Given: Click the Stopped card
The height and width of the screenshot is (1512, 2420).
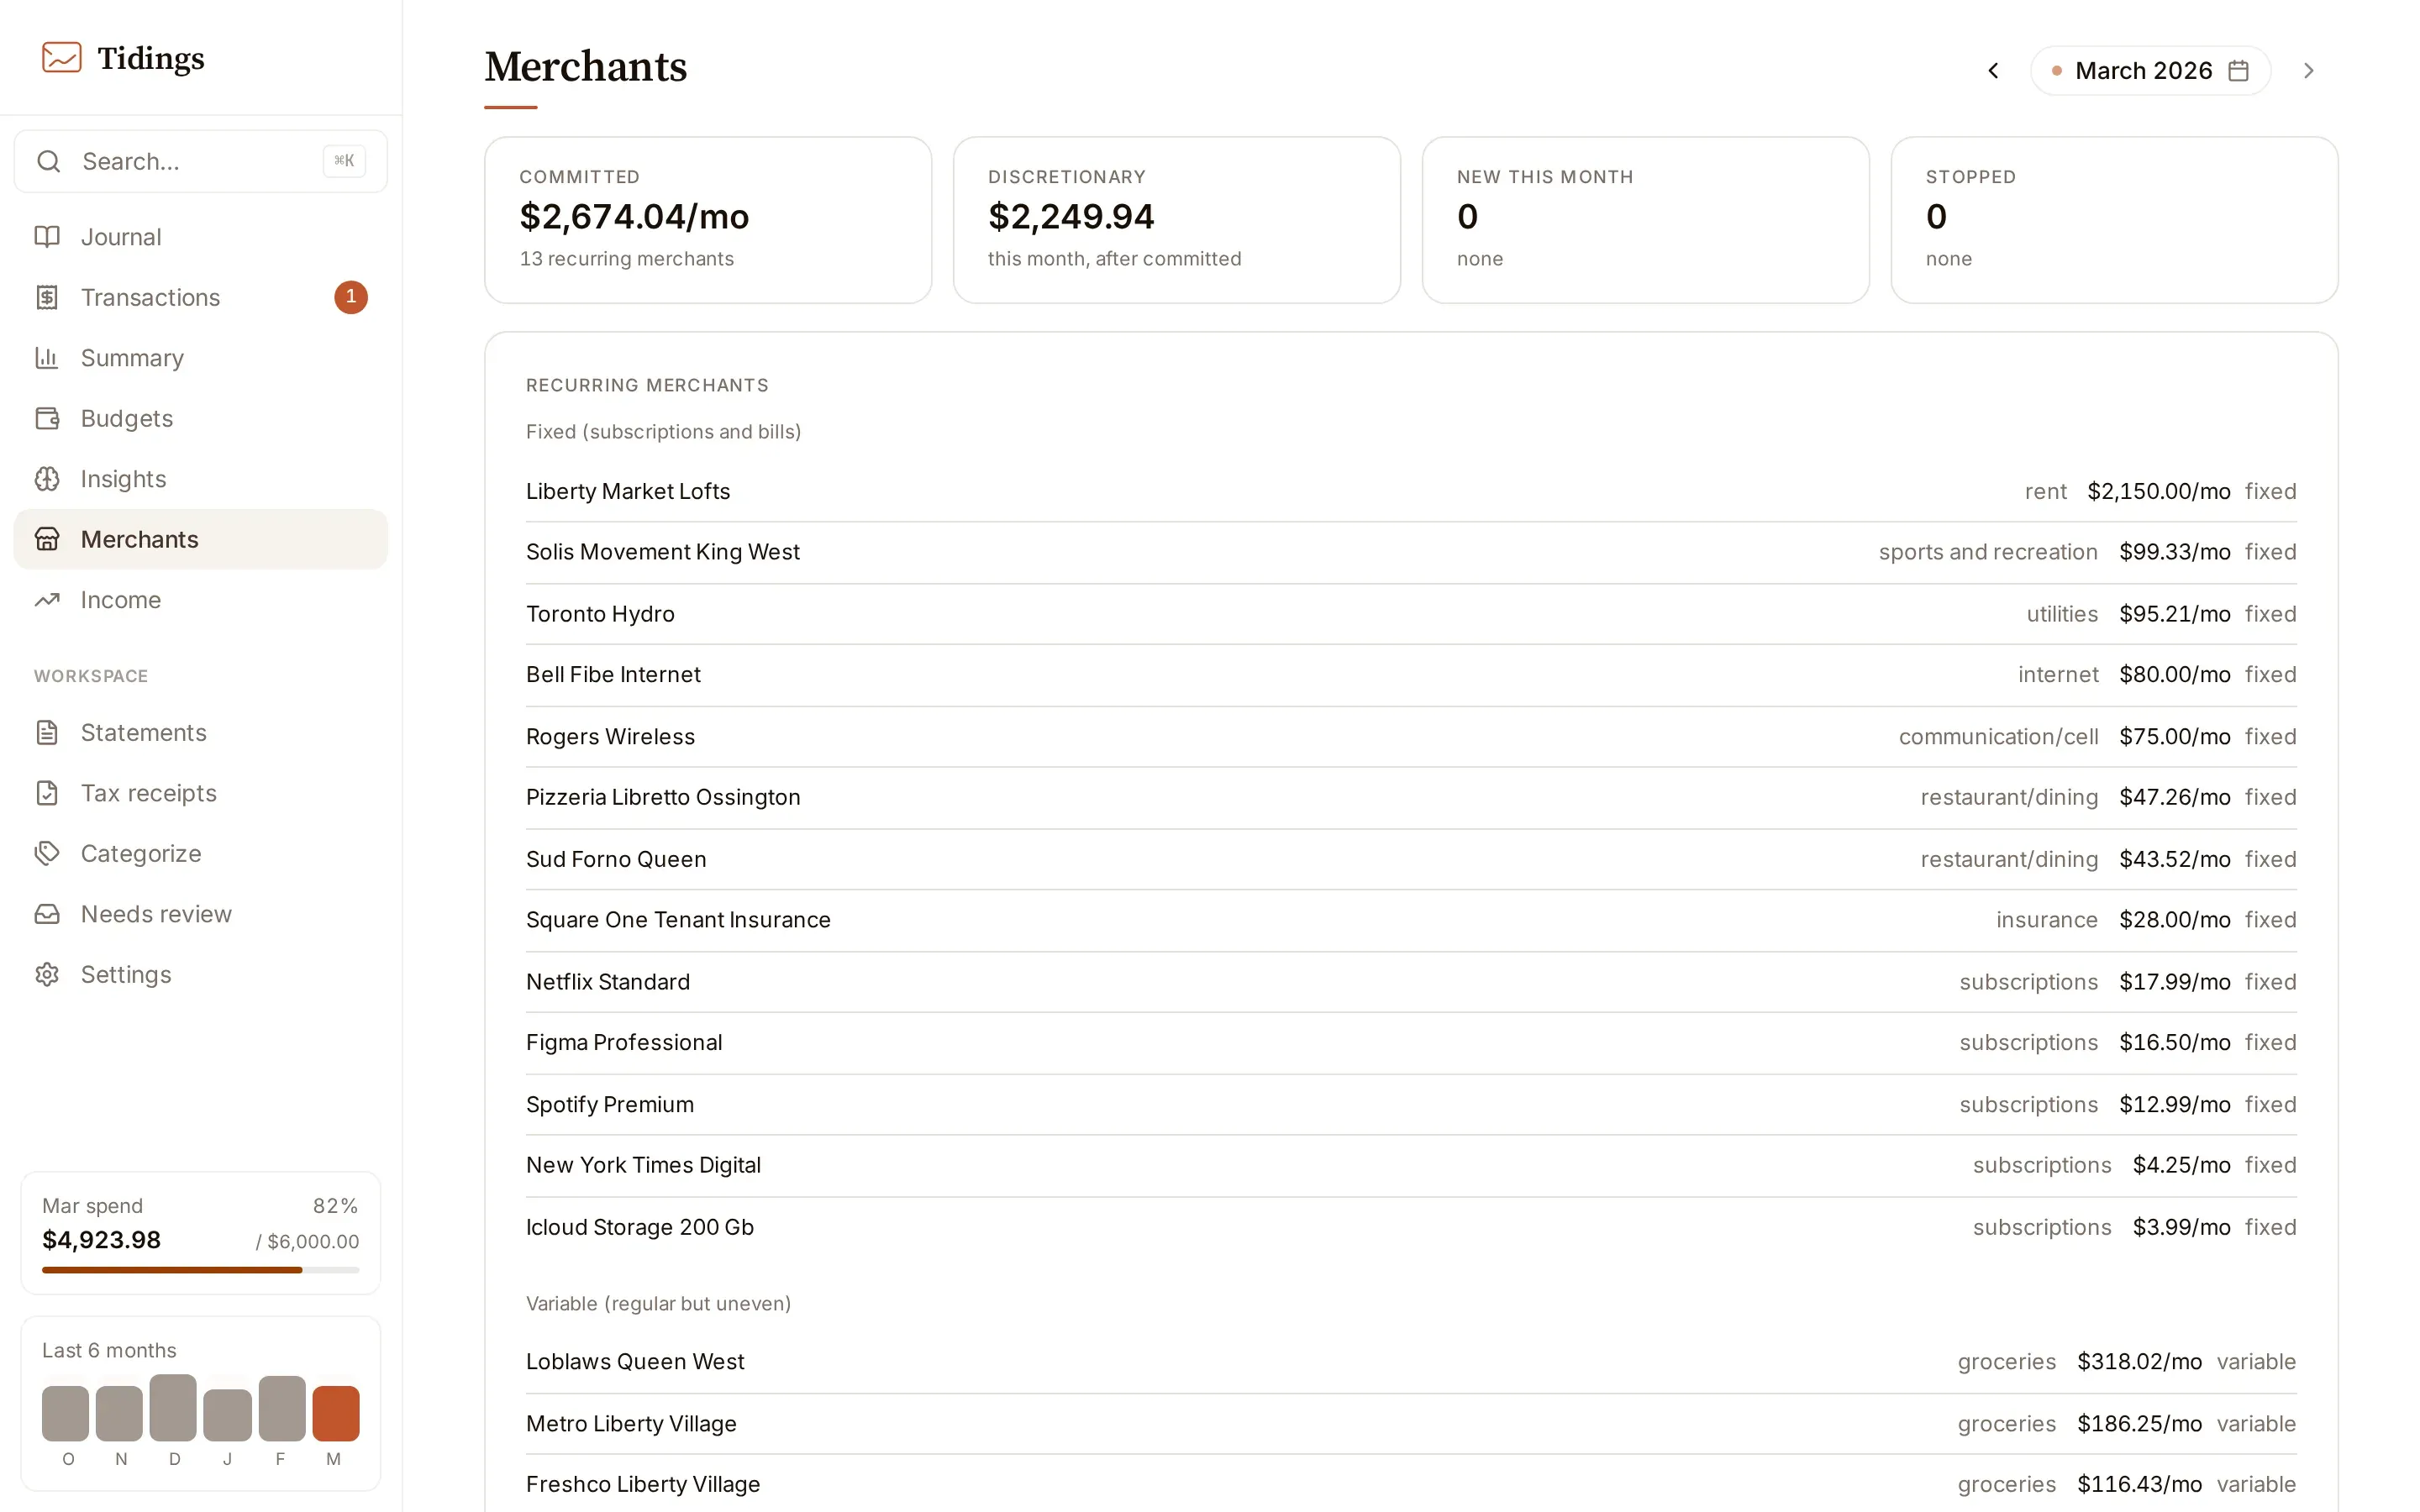Looking at the screenshot, I should tap(2115, 220).
